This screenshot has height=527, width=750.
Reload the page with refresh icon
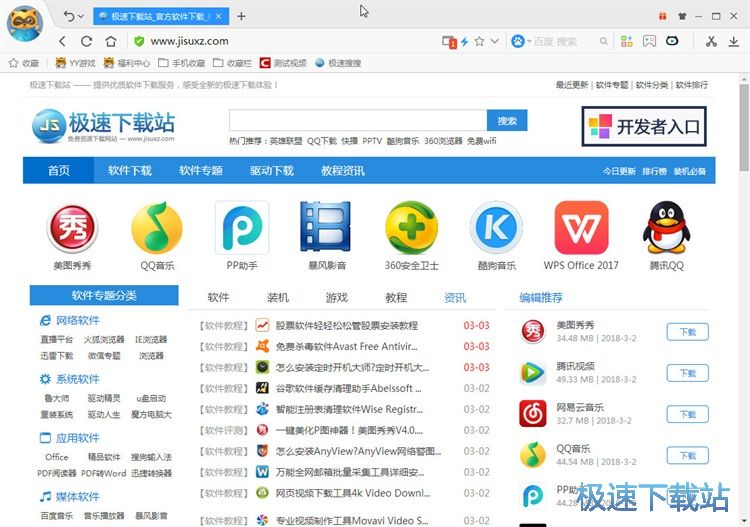[86, 42]
